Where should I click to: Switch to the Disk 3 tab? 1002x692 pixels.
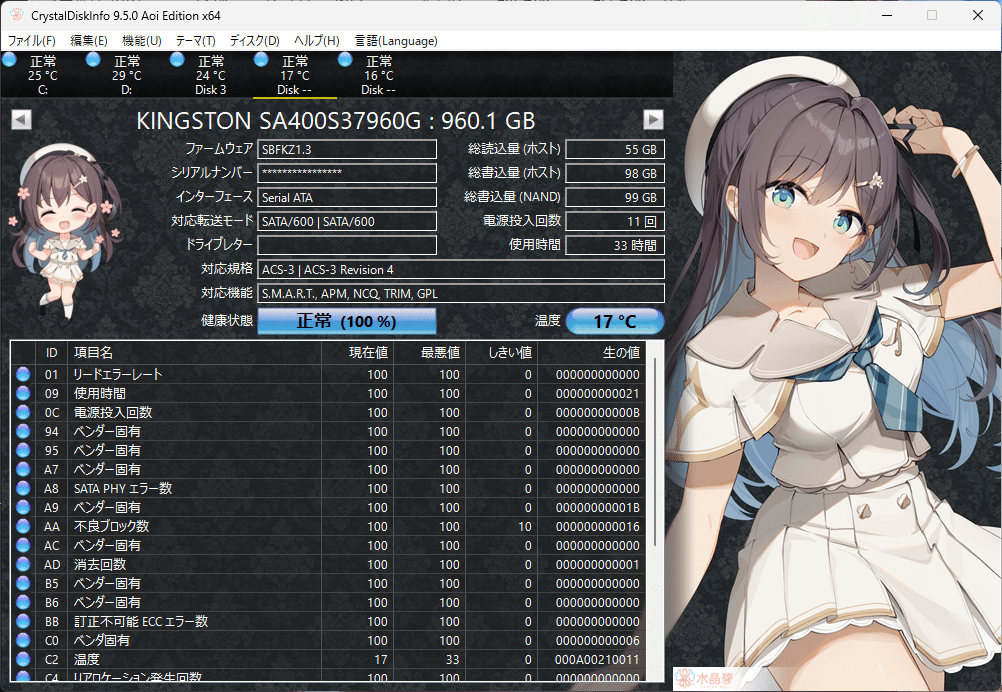tap(210, 75)
